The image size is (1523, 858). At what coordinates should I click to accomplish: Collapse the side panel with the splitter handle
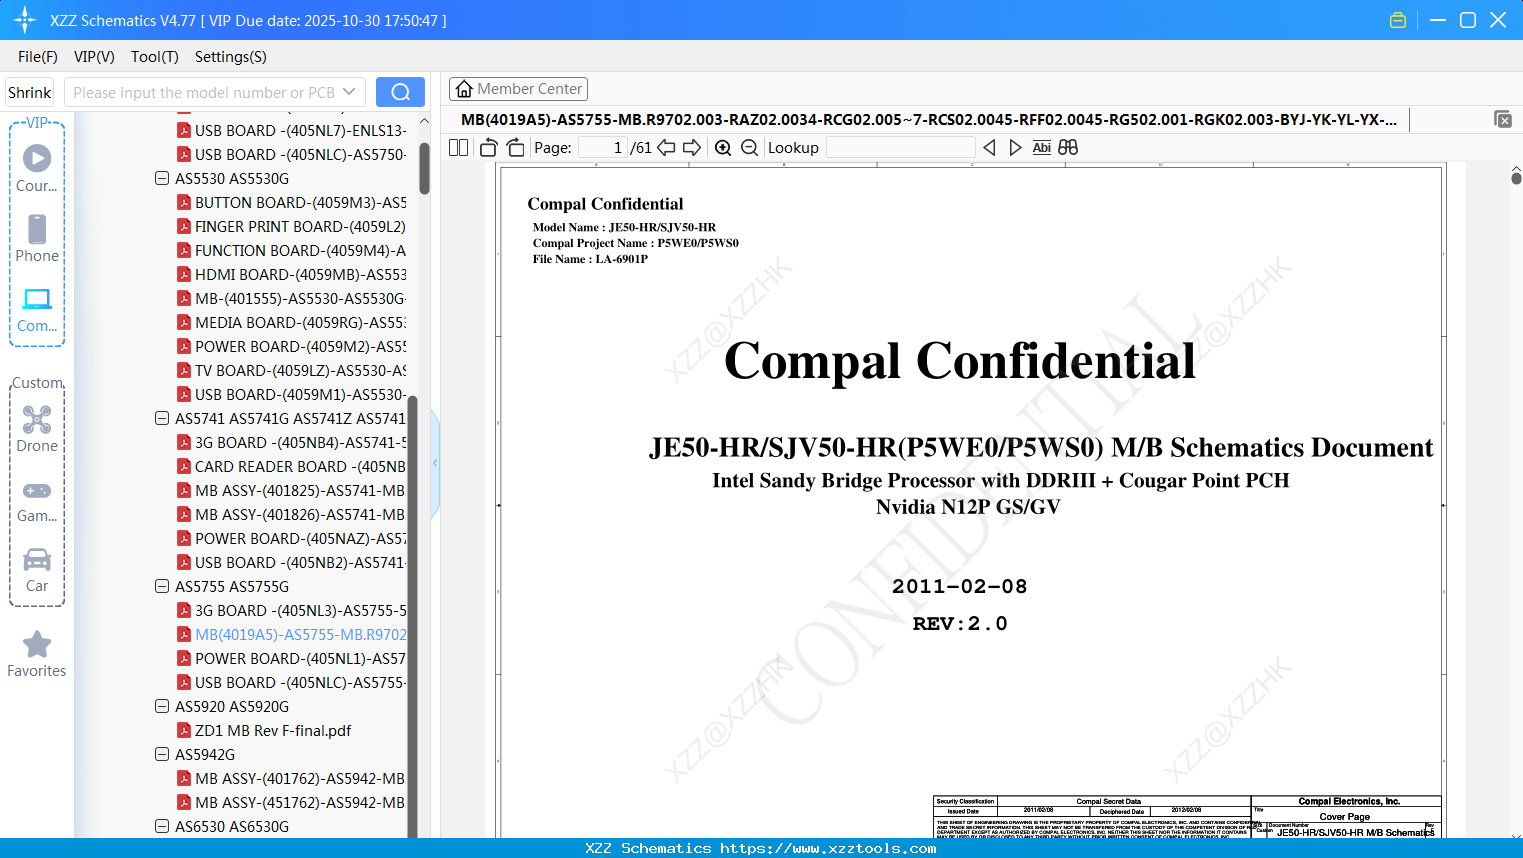[x=435, y=462]
